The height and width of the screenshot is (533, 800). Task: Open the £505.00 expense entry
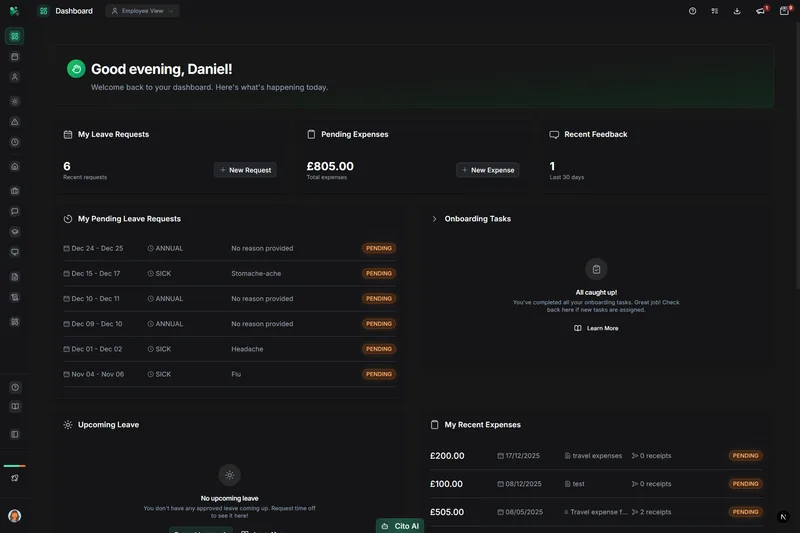point(596,512)
